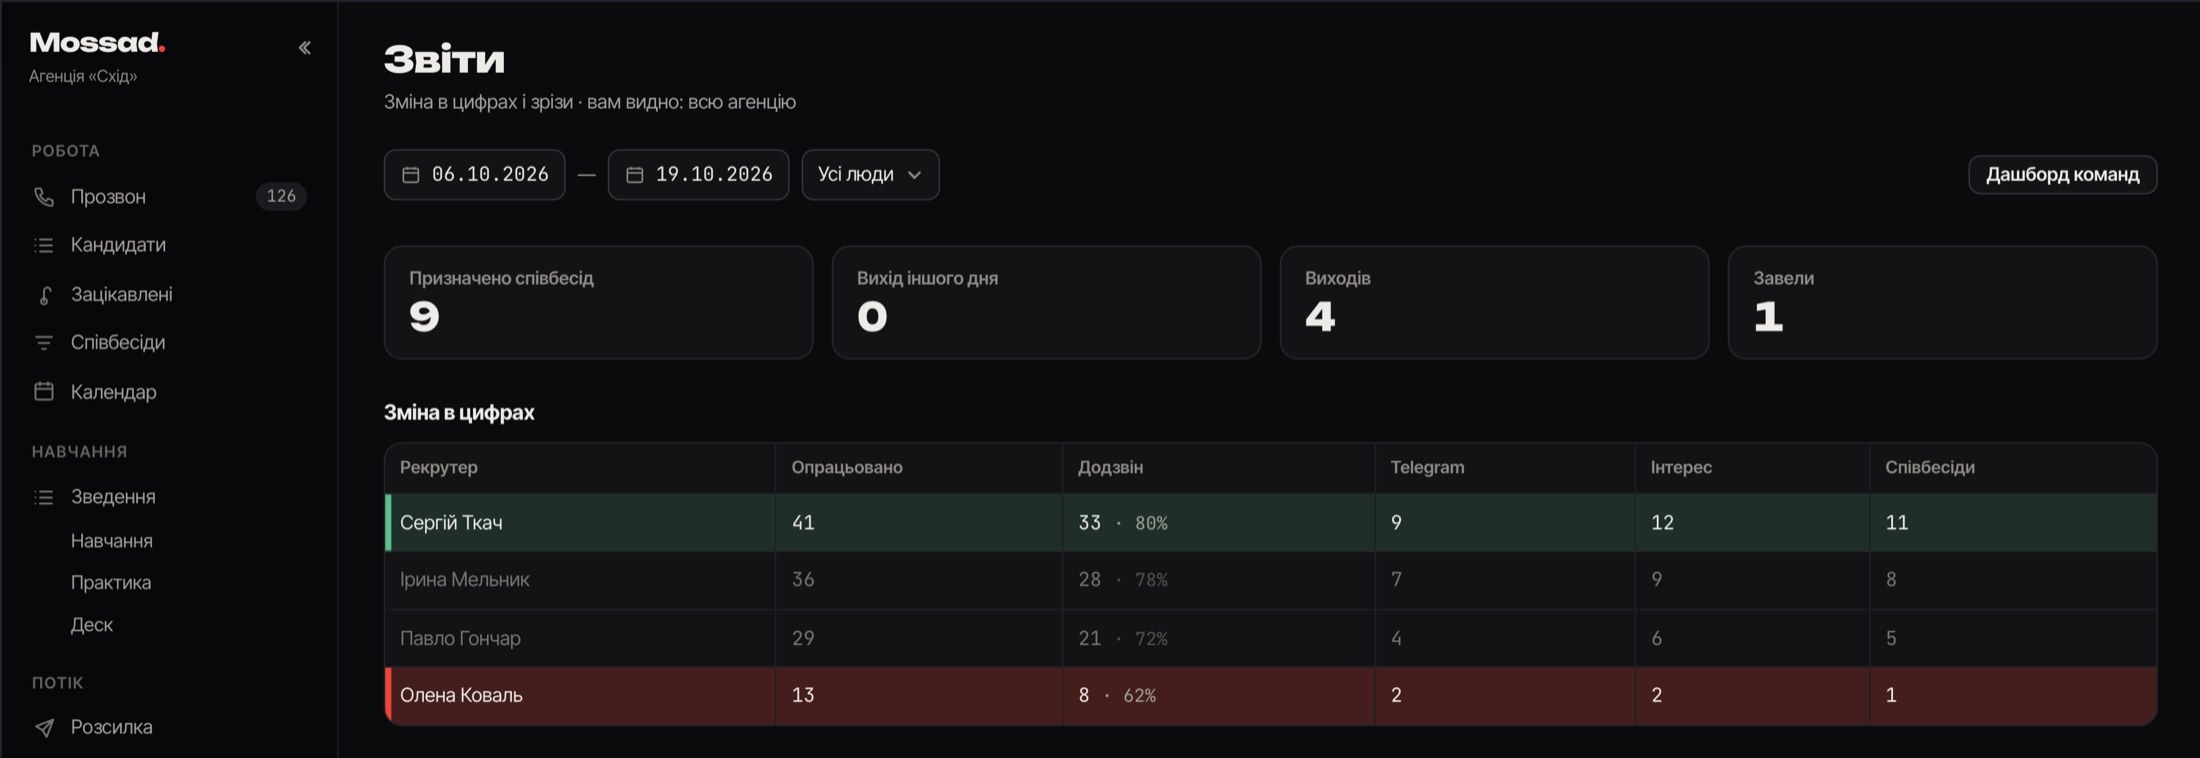2200x758 pixels.
Task: Click the Завели stat card
Action: [x=1942, y=302]
